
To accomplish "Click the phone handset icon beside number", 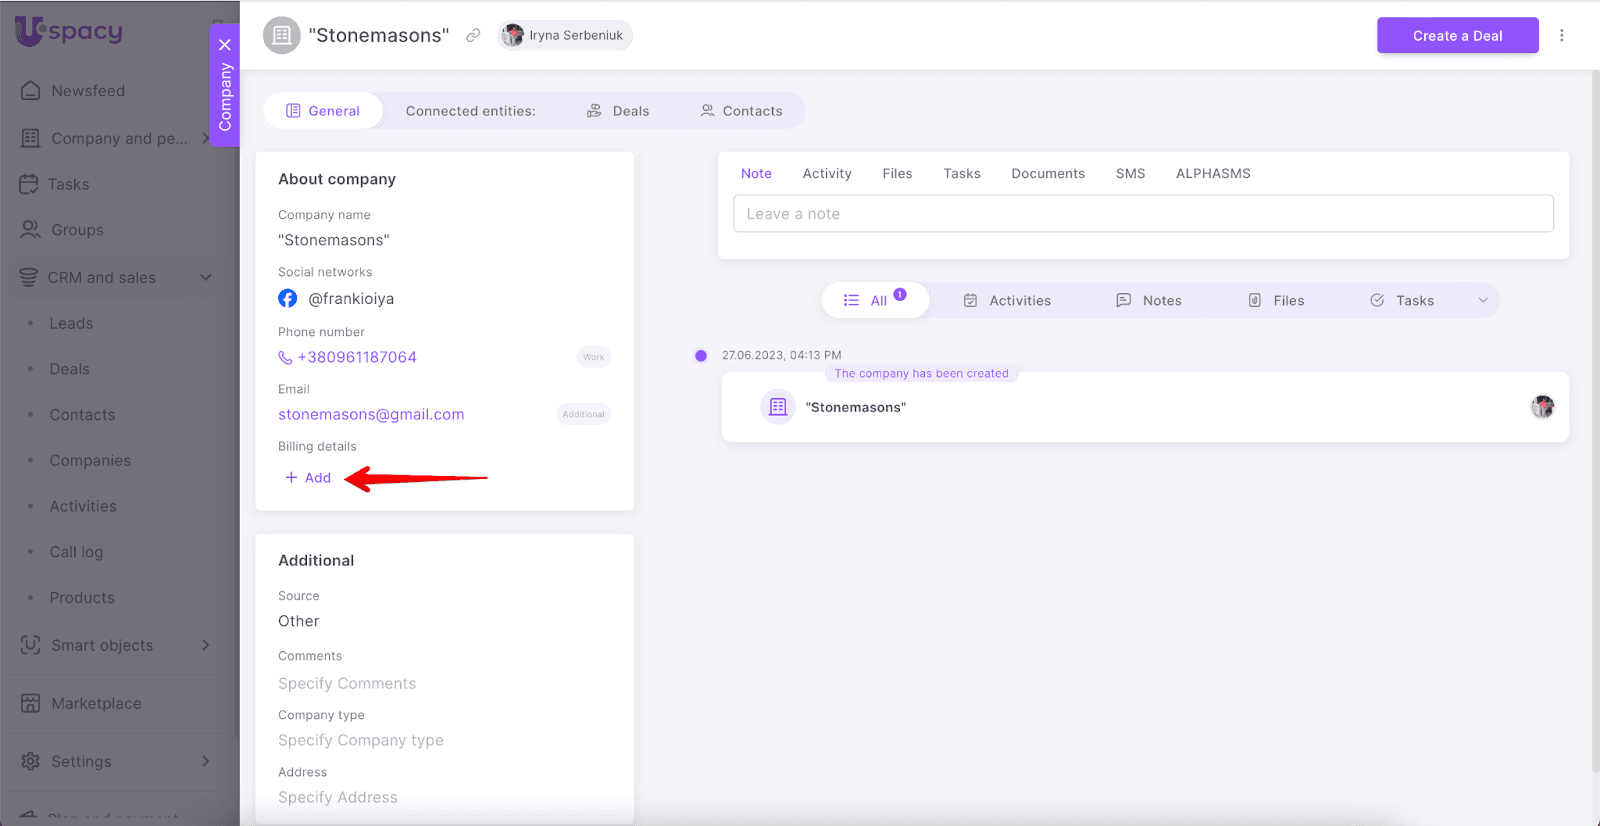I will coord(285,358).
